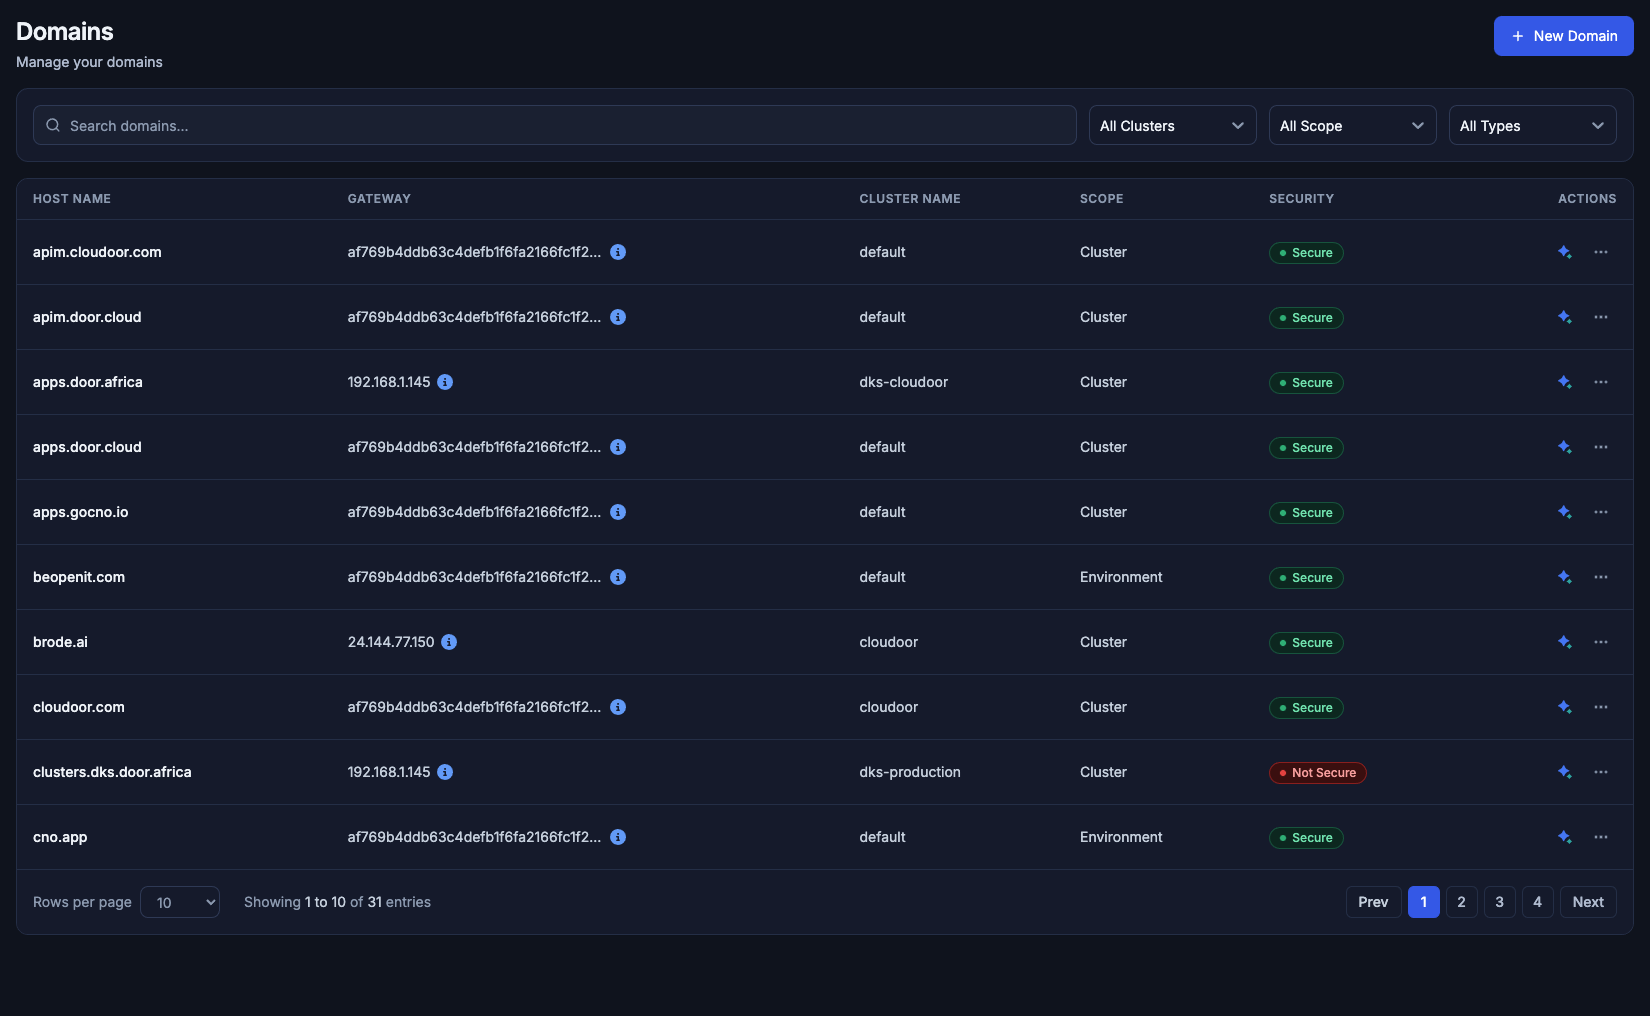
Task: Open the All Clusters filter dropdown
Action: tap(1172, 125)
